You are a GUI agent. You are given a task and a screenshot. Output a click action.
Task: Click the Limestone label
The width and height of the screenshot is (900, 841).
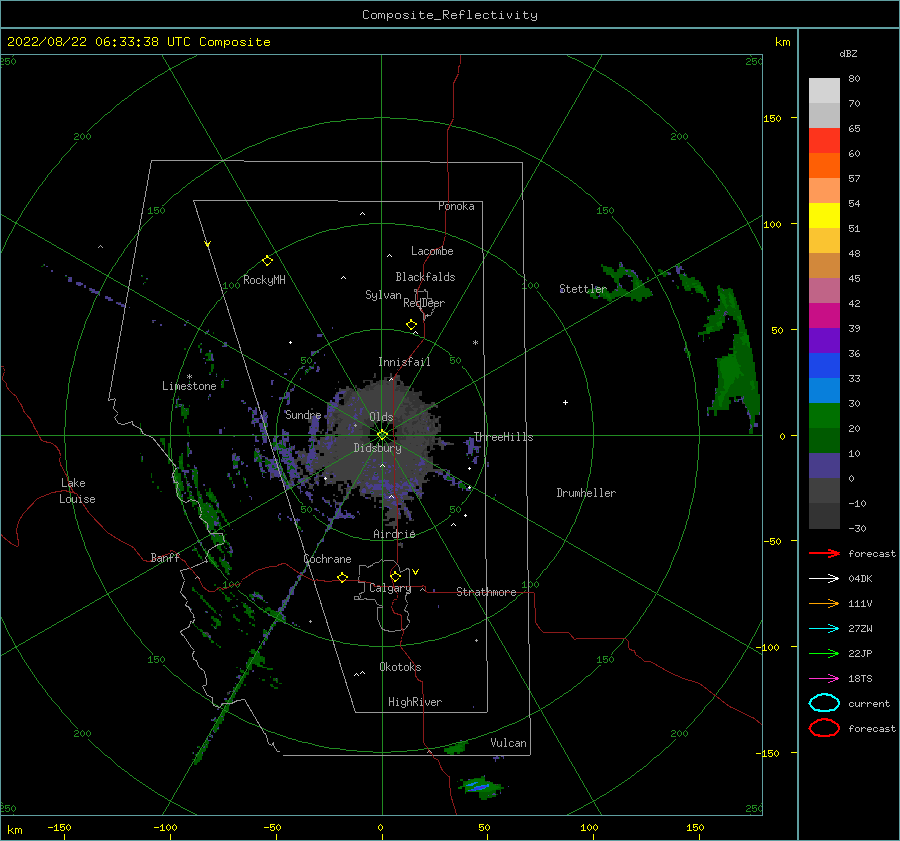(189, 386)
